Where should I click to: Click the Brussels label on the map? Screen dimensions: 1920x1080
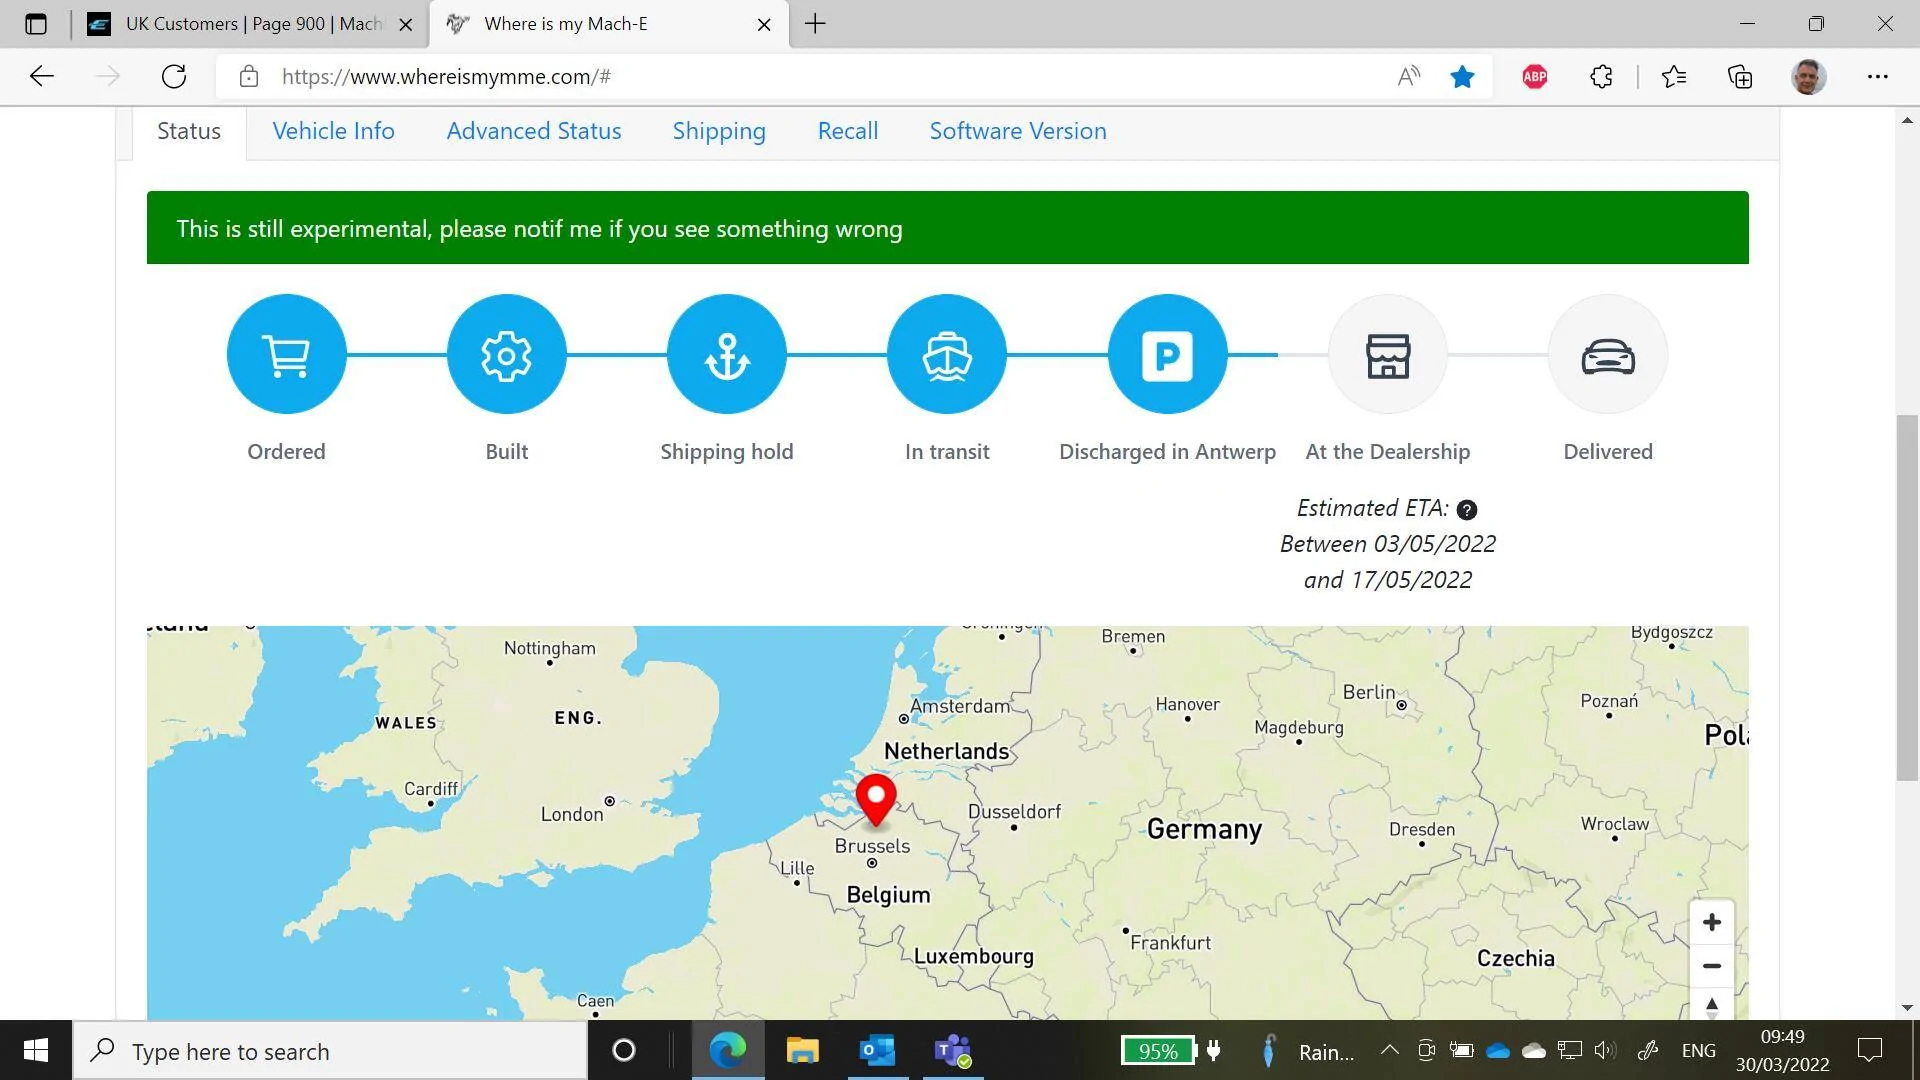pyautogui.click(x=872, y=846)
